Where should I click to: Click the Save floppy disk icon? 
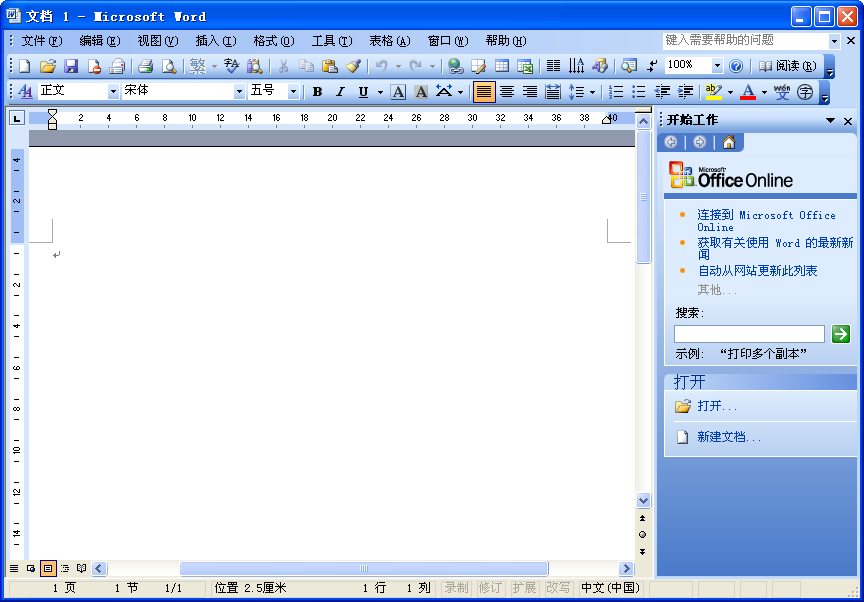[x=71, y=66]
